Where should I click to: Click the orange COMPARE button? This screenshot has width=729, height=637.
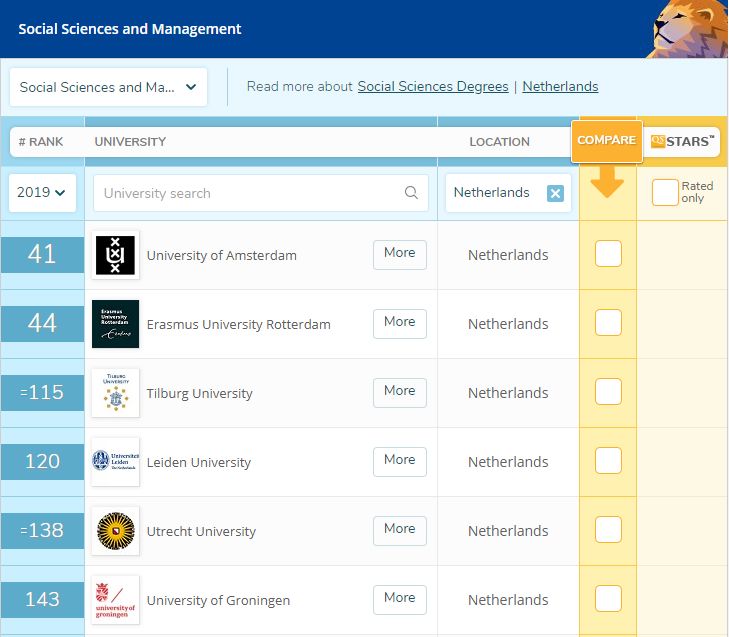607,141
